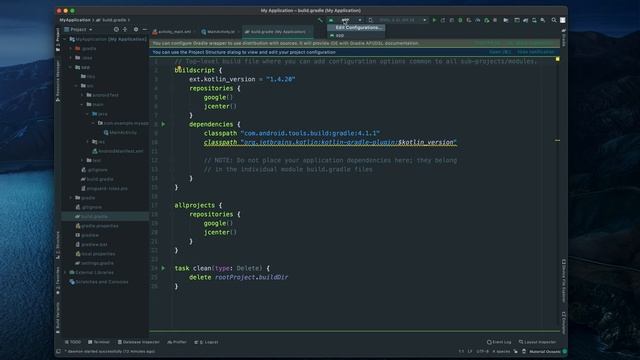The height and width of the screenshot is (360, 640).
Task: Hide the Project panel with minus icon
Action: click(144, 29)
